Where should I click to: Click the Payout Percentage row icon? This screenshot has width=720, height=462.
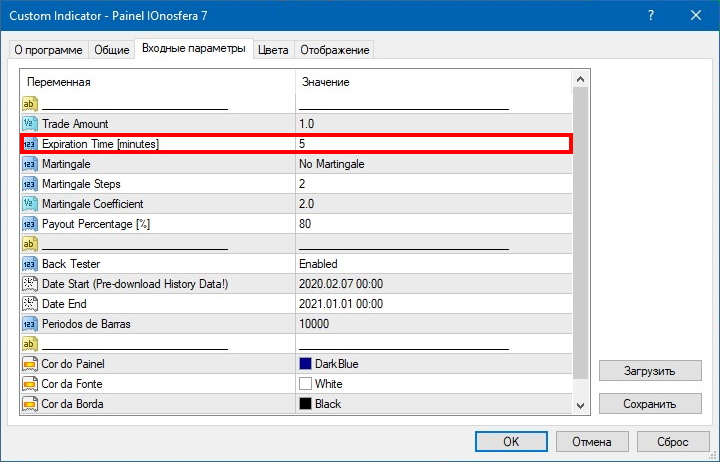(29, 224)
